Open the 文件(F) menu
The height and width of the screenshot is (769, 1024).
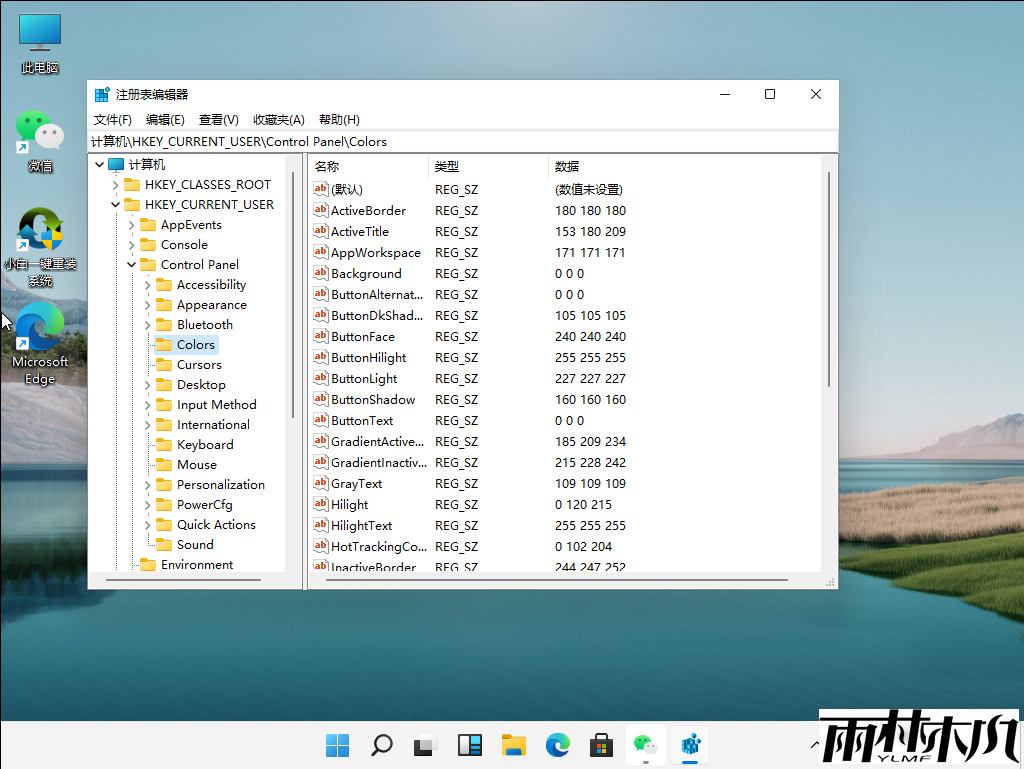tap(113, 120)
